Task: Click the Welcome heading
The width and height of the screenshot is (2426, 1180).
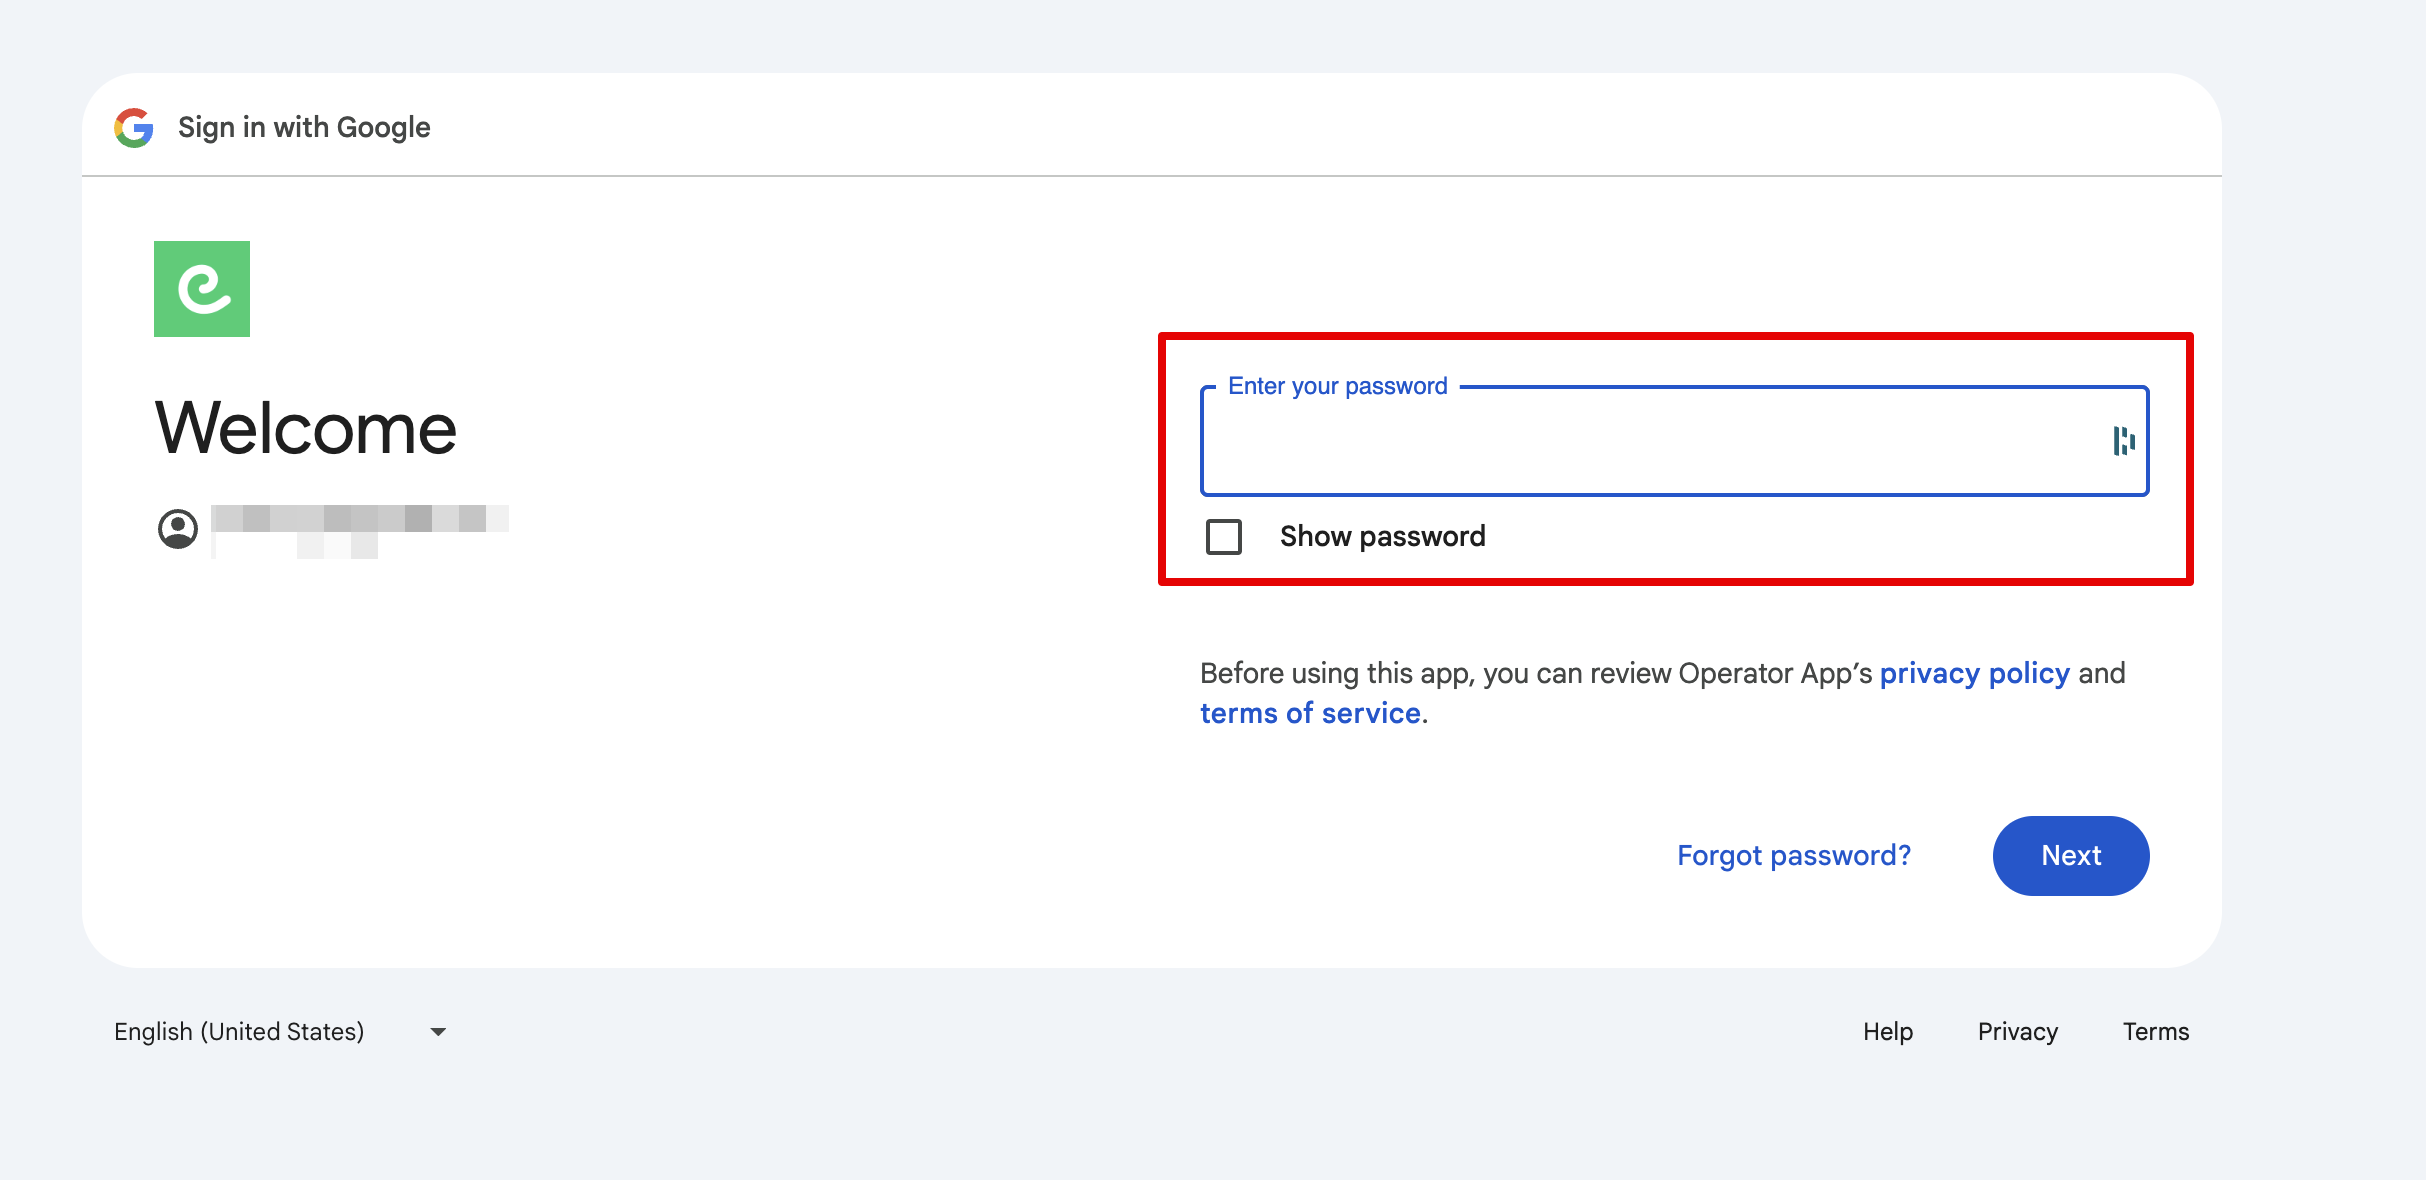Action: click(306, 429)
